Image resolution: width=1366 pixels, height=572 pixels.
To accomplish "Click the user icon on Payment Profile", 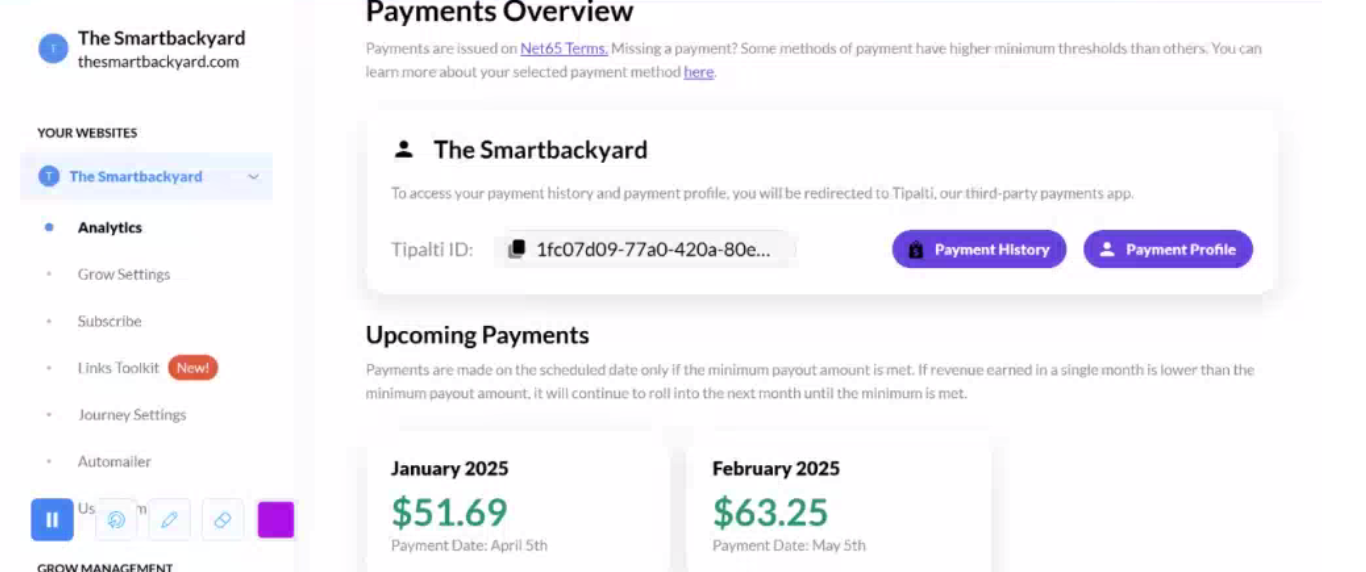I will pyautogui.click(x=1107, y=250).
